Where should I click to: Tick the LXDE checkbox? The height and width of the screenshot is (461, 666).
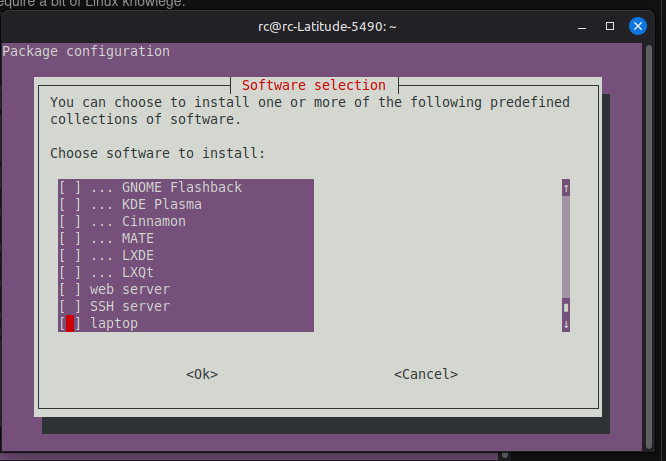pos(70,256)
